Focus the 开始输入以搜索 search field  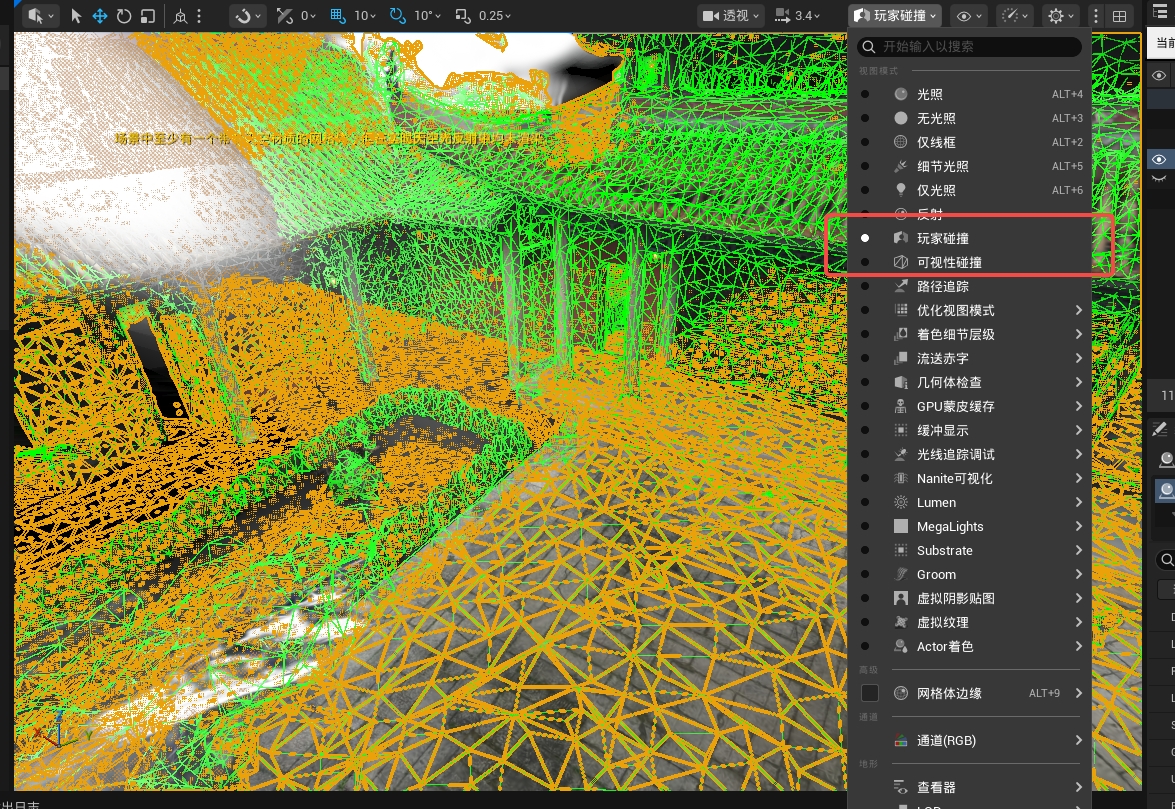coord(969,46)
